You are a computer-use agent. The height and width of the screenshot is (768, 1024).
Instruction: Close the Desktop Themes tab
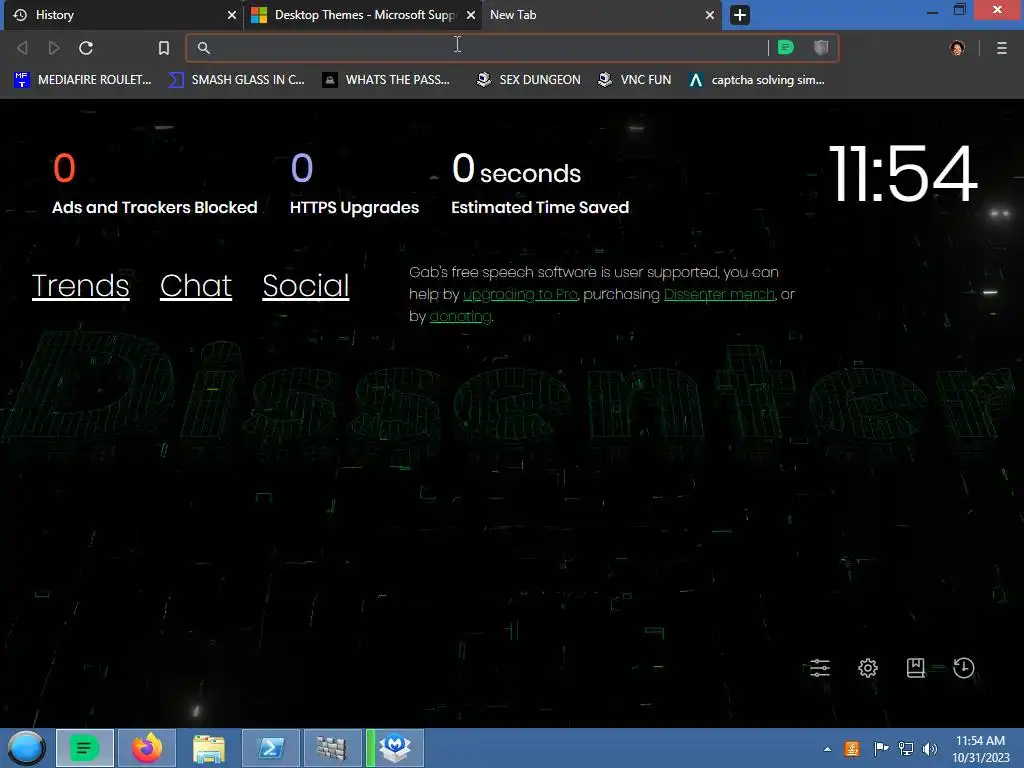(x=470, y=15)
